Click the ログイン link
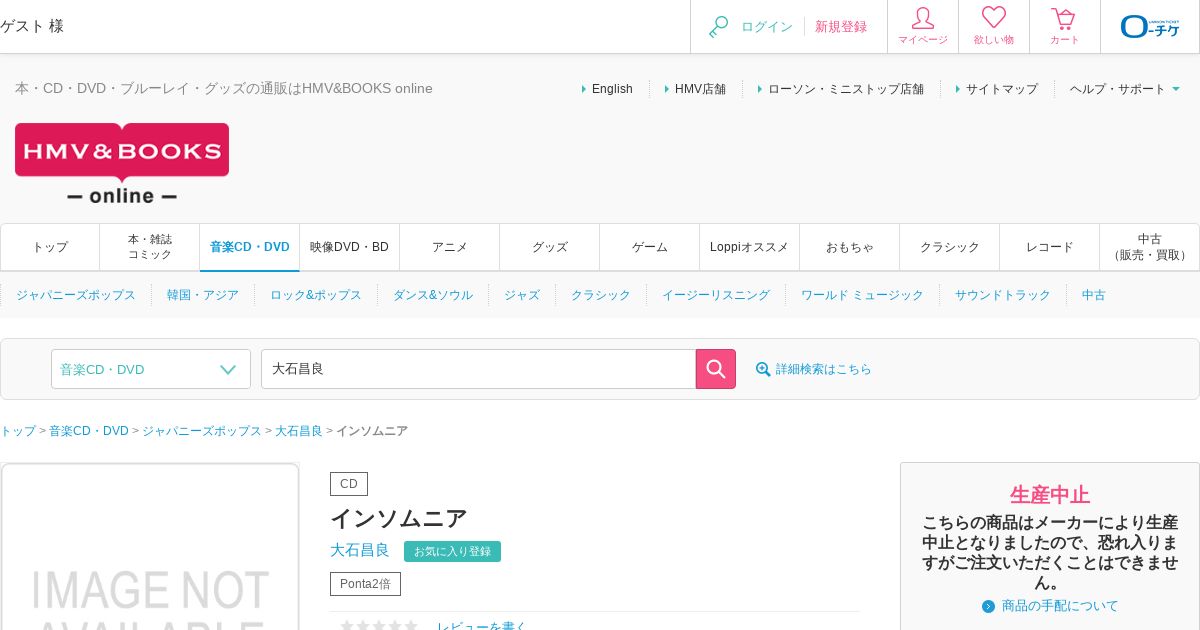The width and height of the screenshot is (1200, 630). point(767,27)
